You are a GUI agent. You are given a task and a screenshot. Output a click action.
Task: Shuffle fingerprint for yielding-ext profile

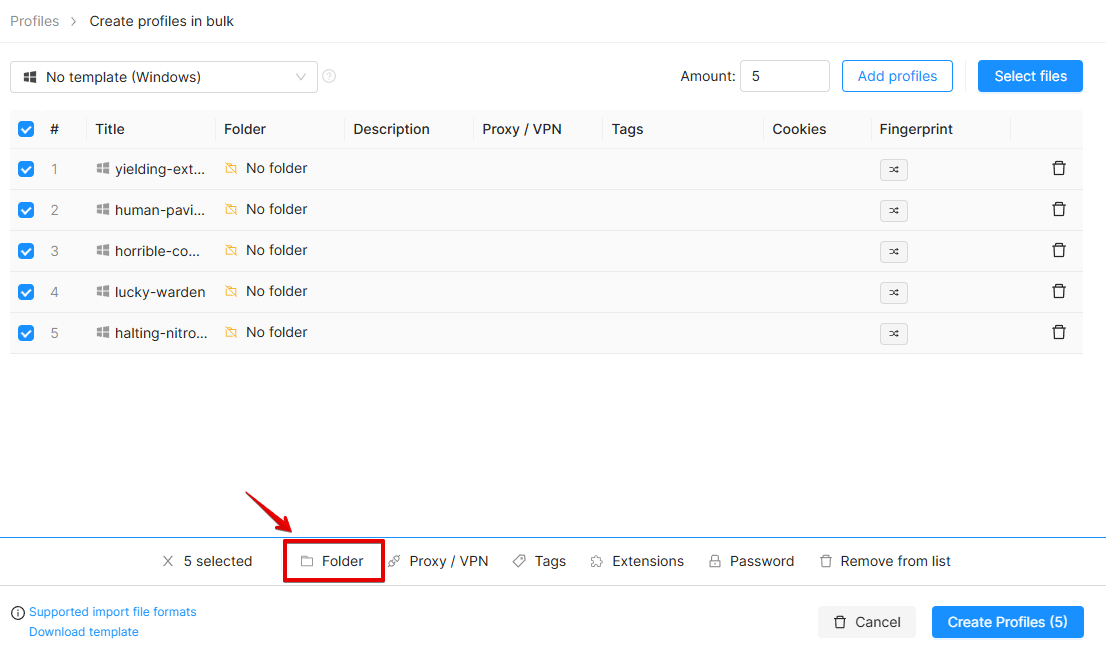[x=894, y=169]
